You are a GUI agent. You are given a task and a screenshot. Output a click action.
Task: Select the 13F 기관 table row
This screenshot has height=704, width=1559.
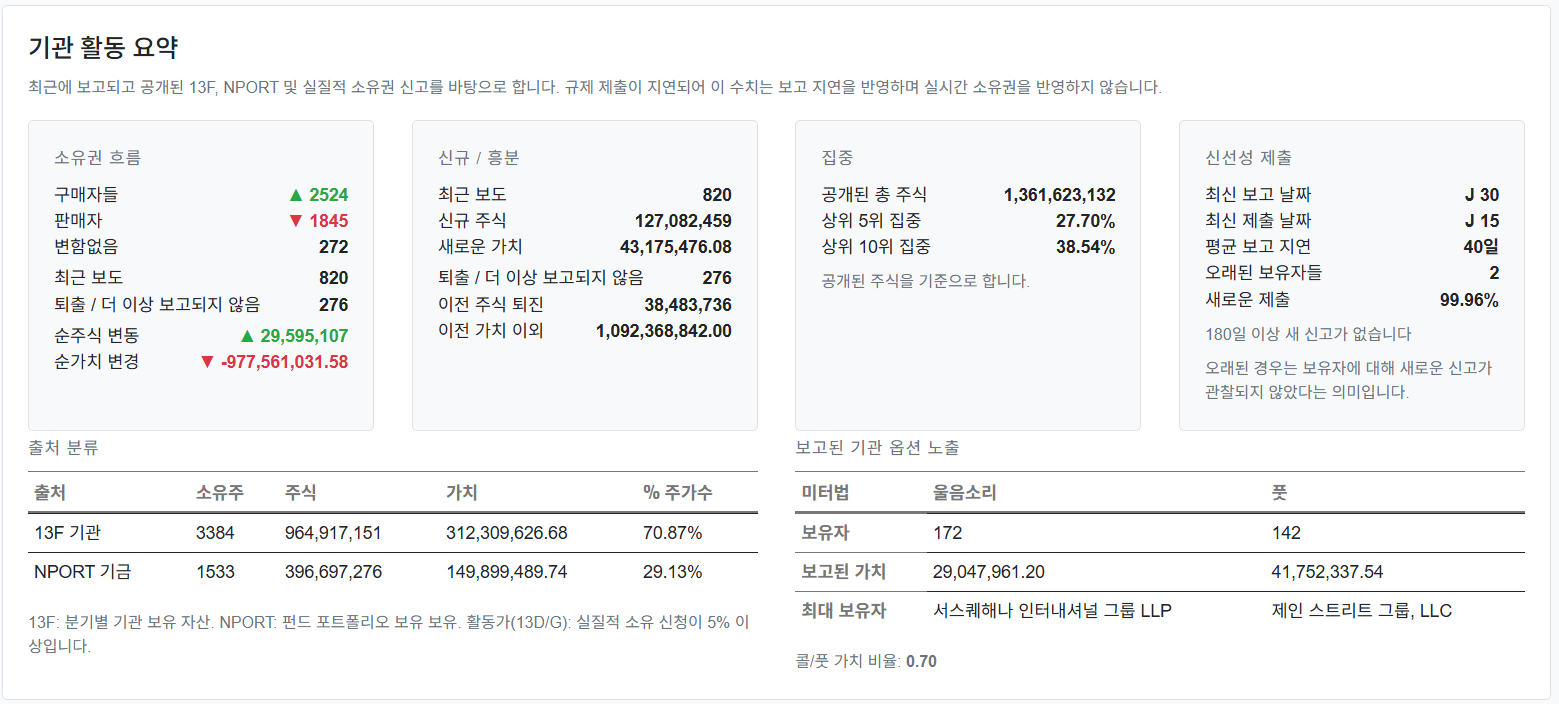(x=393, y=533)
